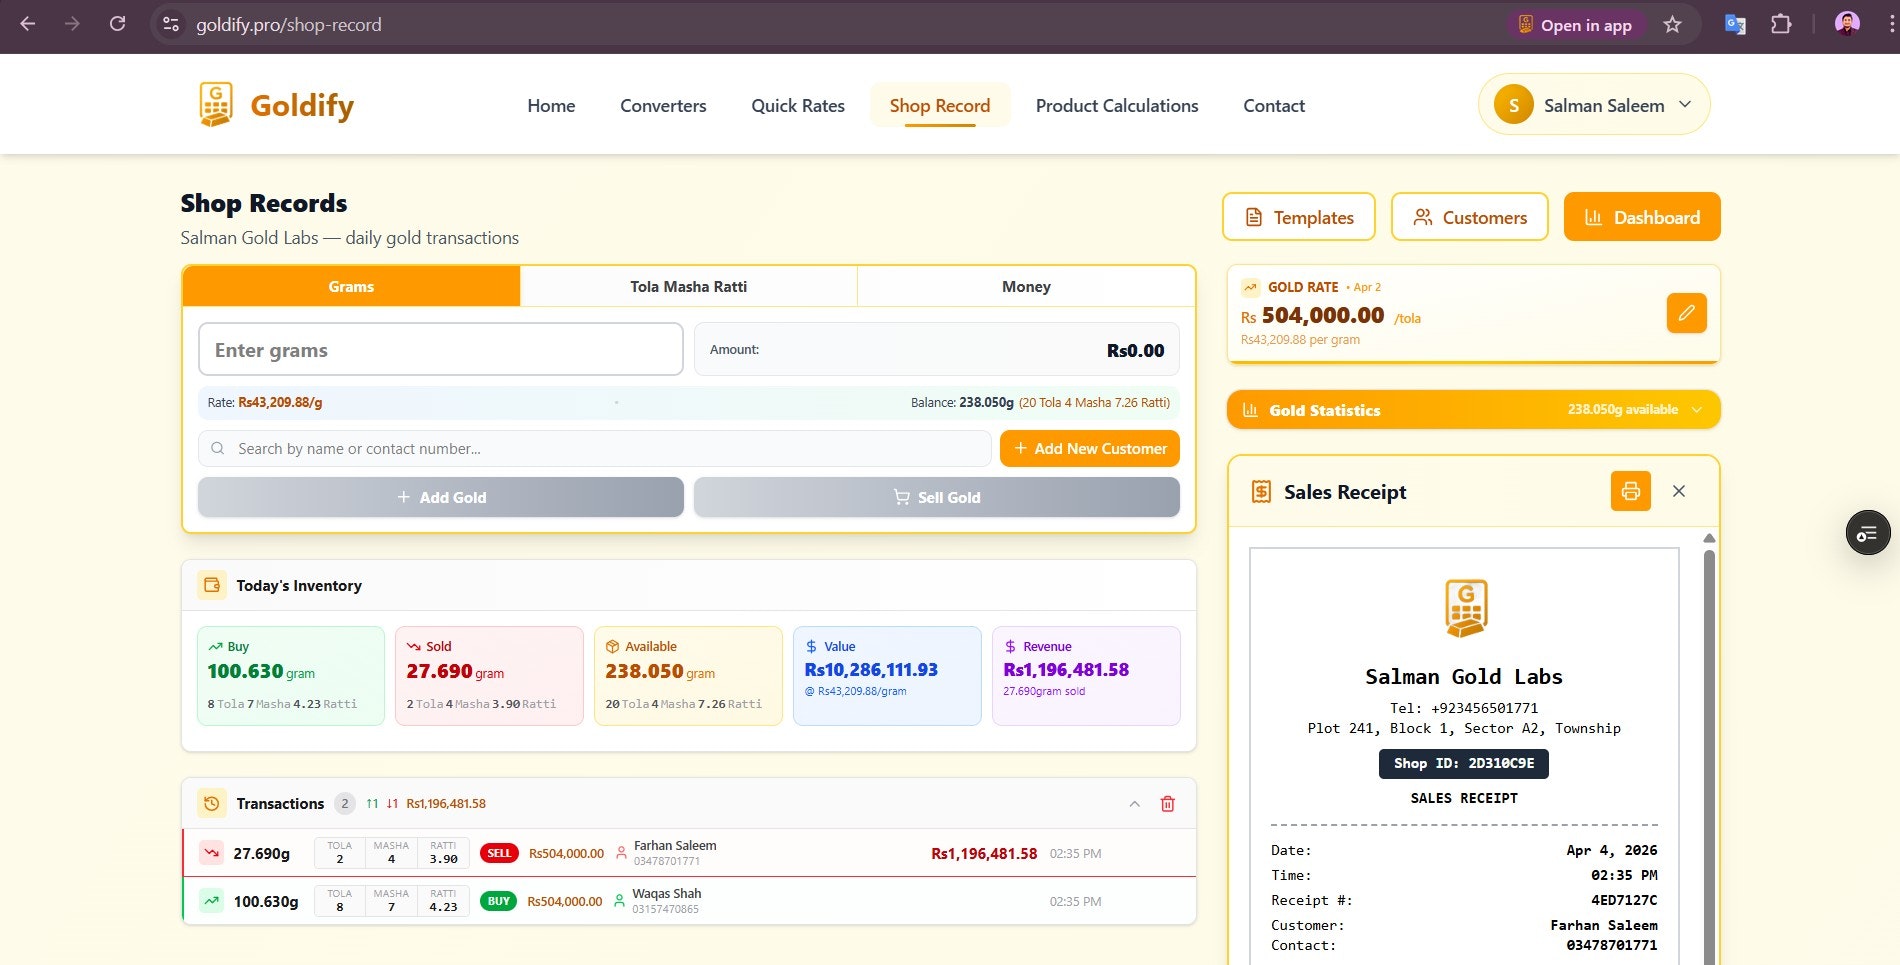This screenshot has height=965, width=1900.
Task: Click Waqas Shah in transactions
Action: tap(666, 894)
